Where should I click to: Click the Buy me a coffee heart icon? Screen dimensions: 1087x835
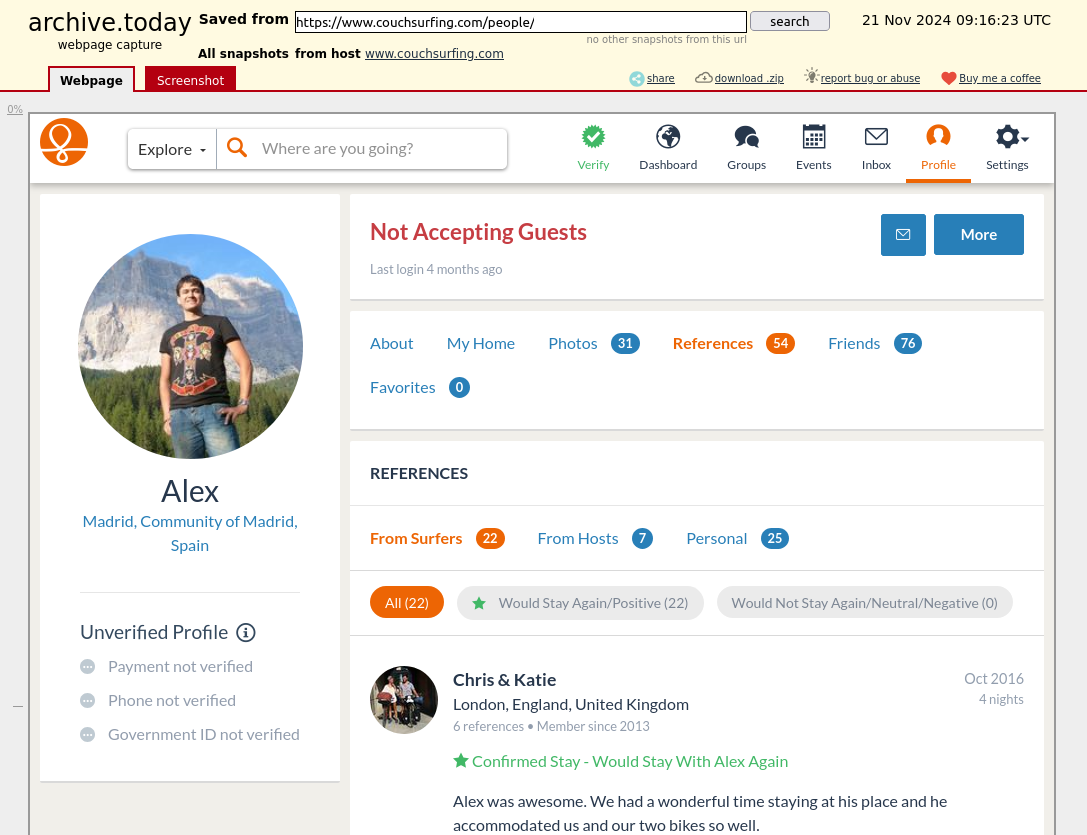948,78
